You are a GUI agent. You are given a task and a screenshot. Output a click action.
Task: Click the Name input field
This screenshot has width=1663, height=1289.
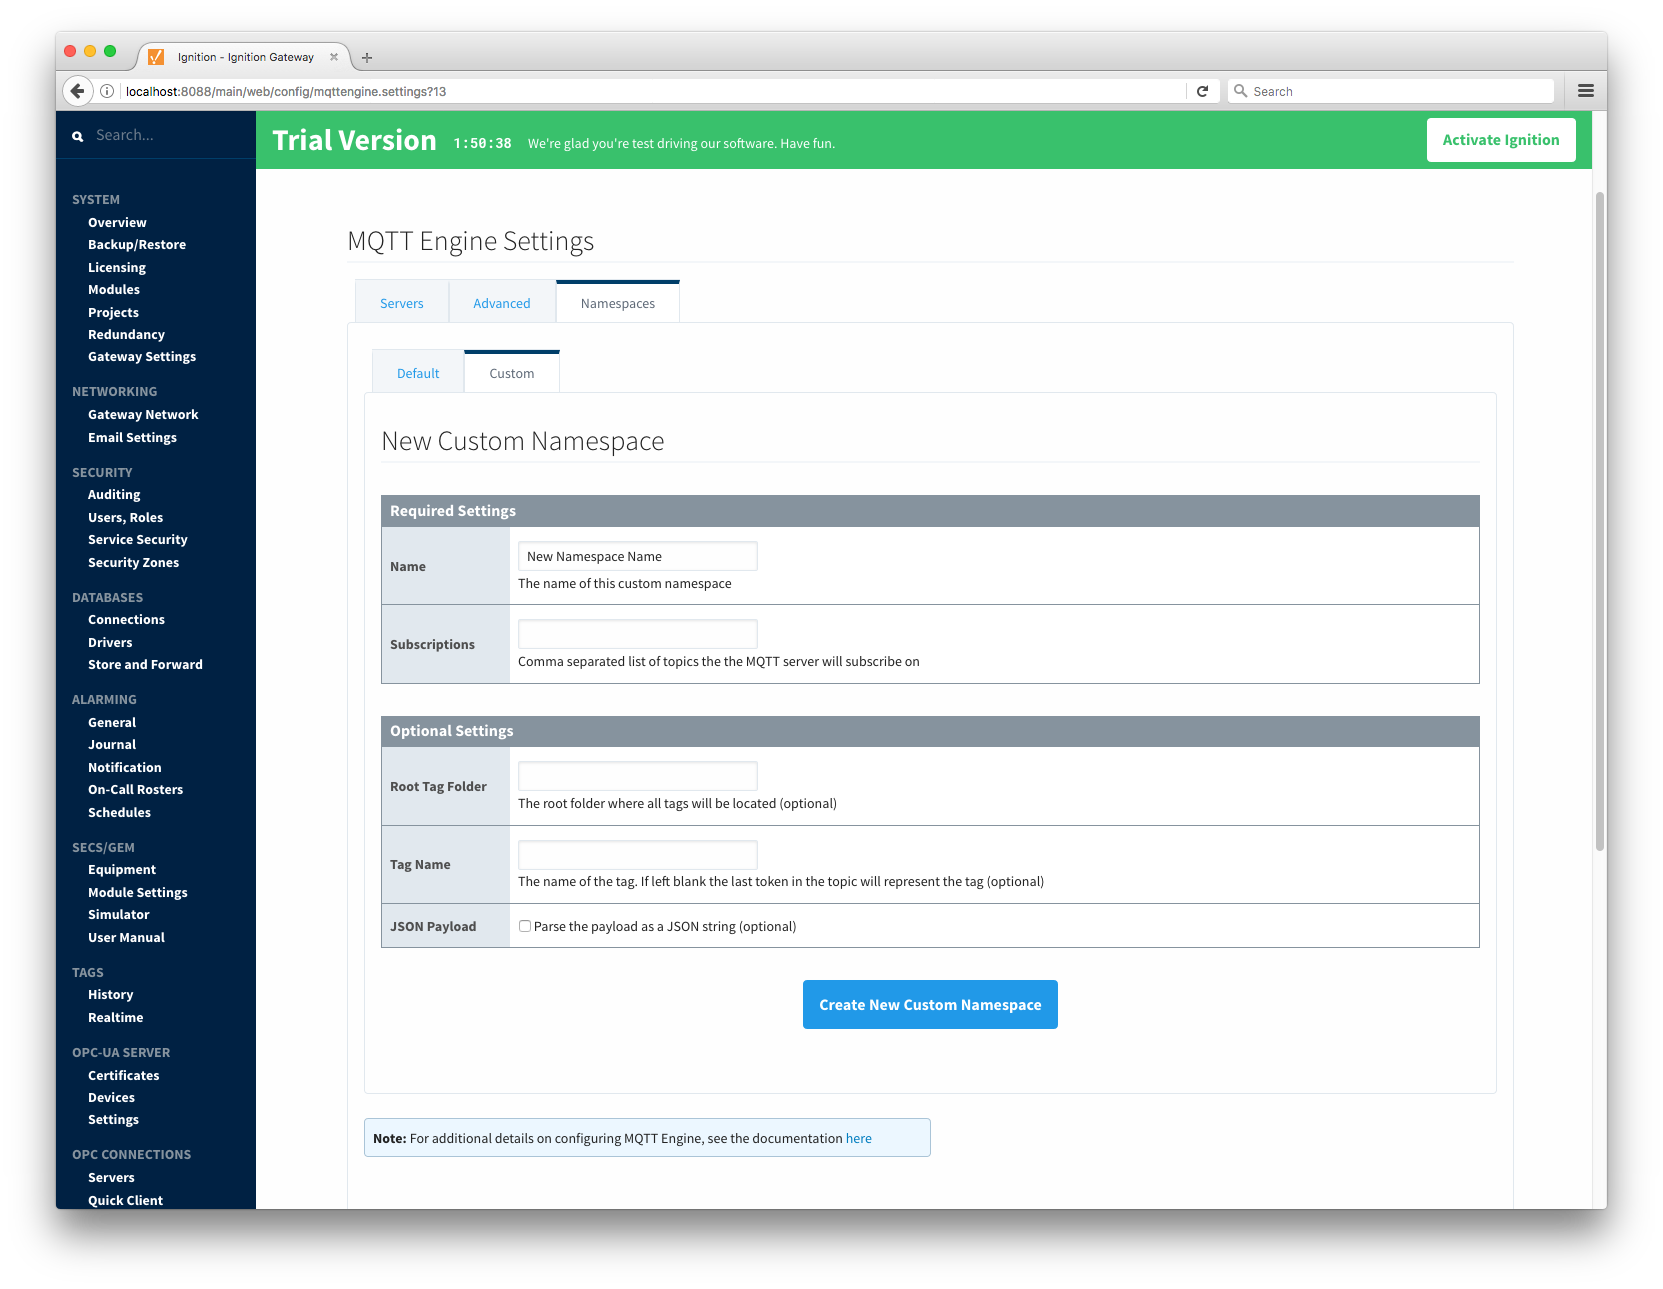pyautogui.click(x=638, y=556)
